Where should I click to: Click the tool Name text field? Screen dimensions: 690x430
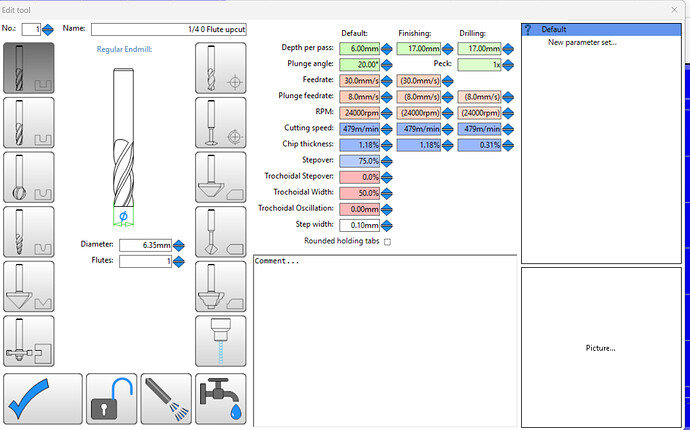pos(169,29)
